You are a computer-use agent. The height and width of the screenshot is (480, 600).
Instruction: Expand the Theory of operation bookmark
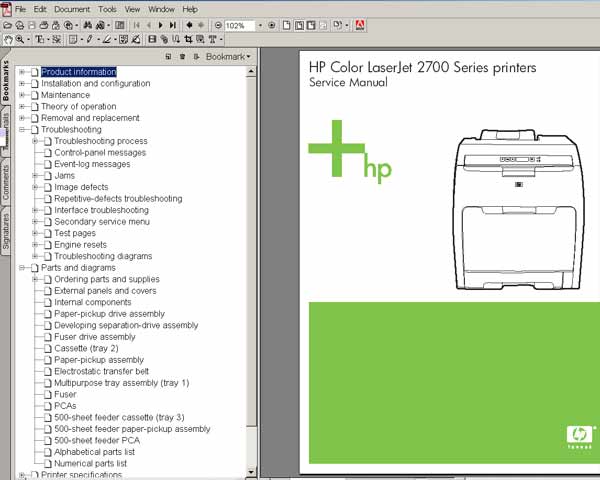[x=22, y=106]
